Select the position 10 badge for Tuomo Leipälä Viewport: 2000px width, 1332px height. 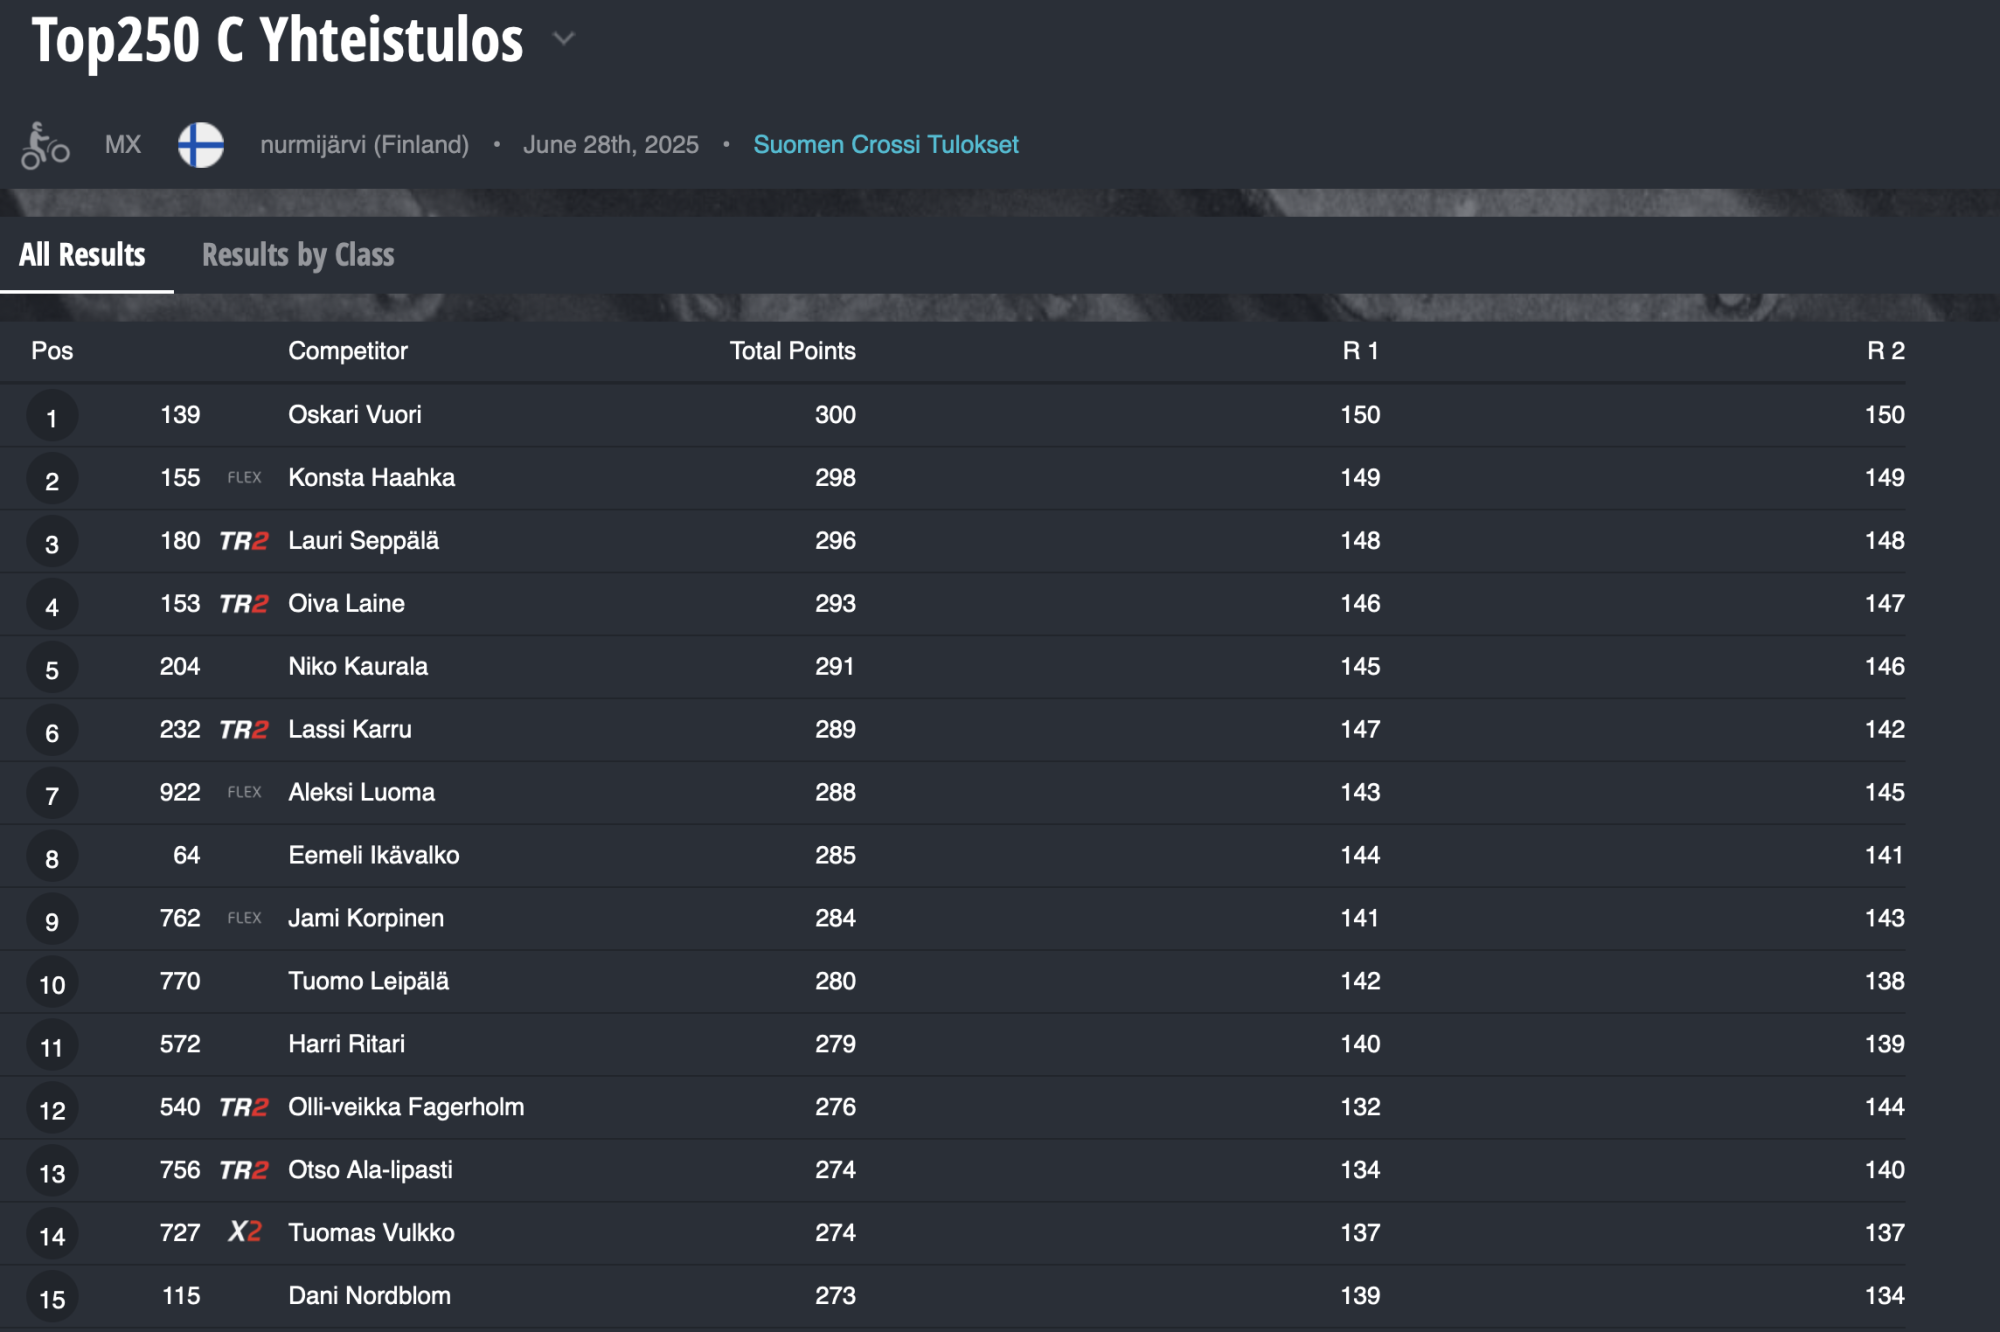point(52,984)
